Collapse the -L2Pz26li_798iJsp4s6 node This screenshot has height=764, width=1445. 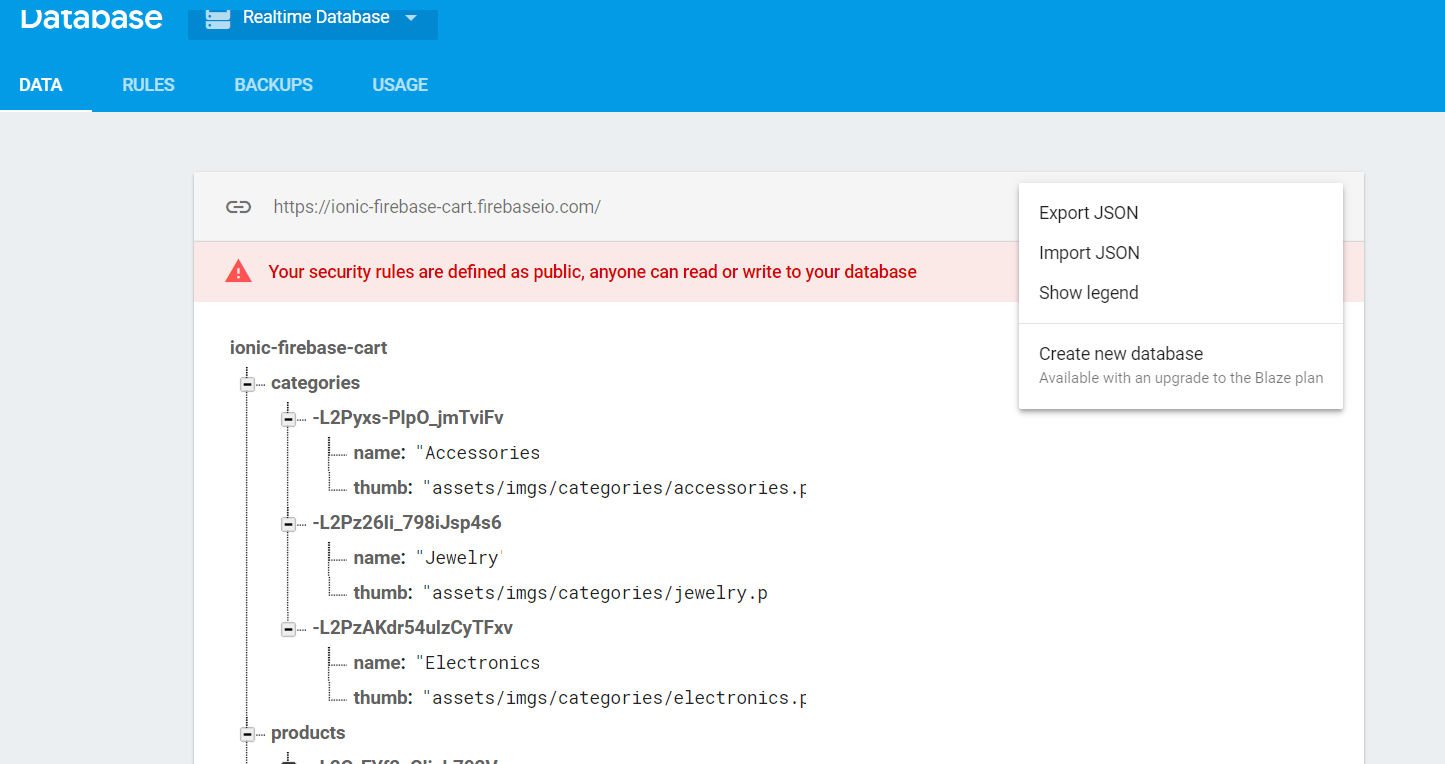click(x=288, y=523)
